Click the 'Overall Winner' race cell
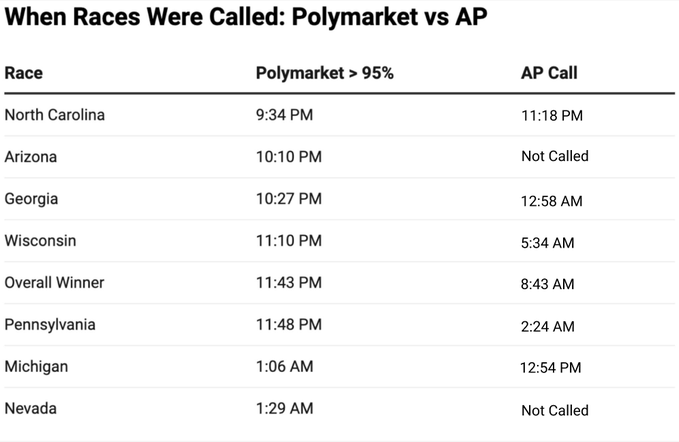679x442 pixels. coord(54,283)
